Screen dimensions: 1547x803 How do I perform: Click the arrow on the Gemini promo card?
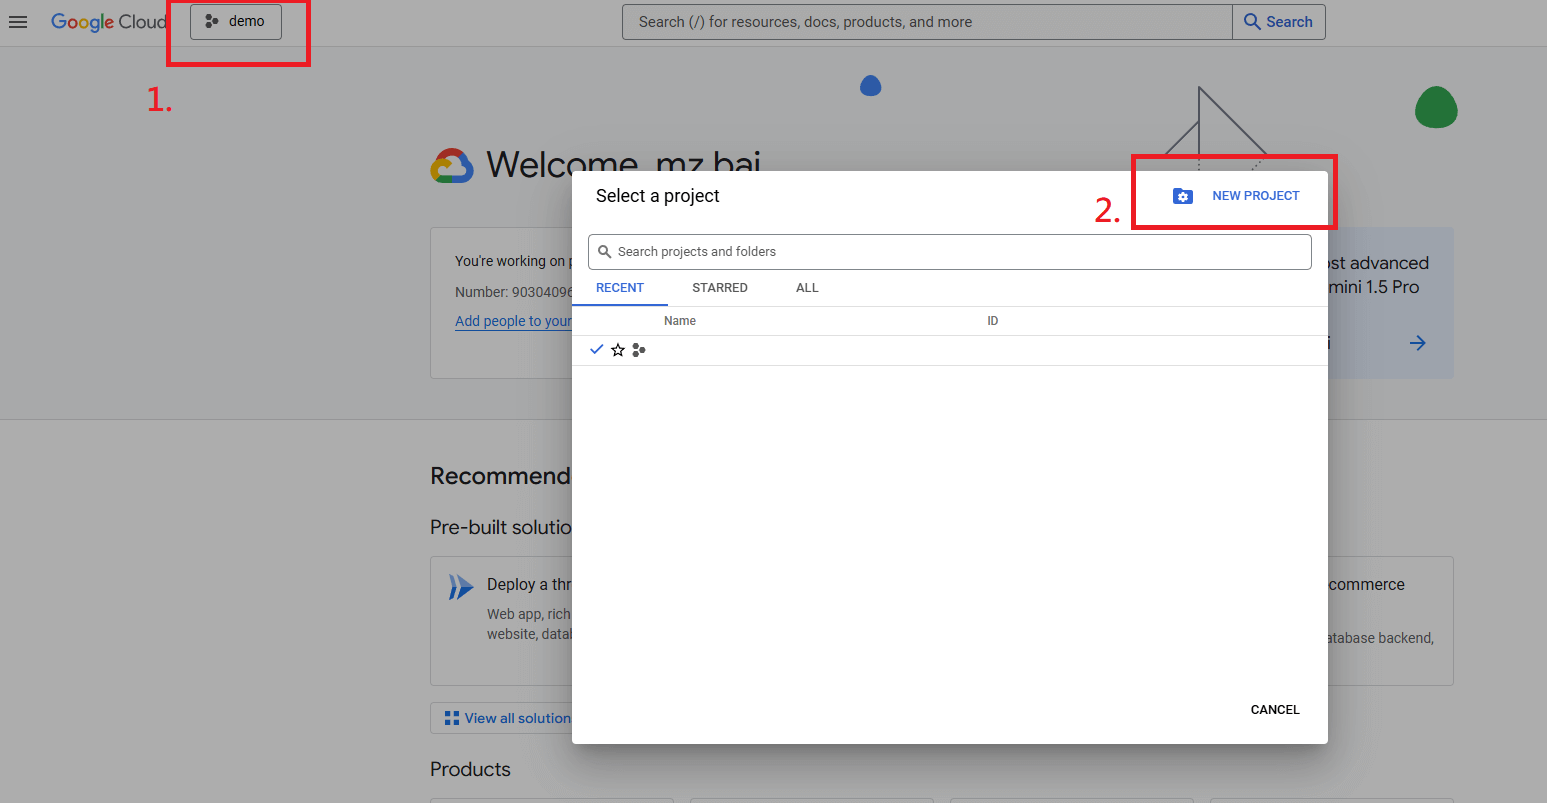click(1418, 343)
